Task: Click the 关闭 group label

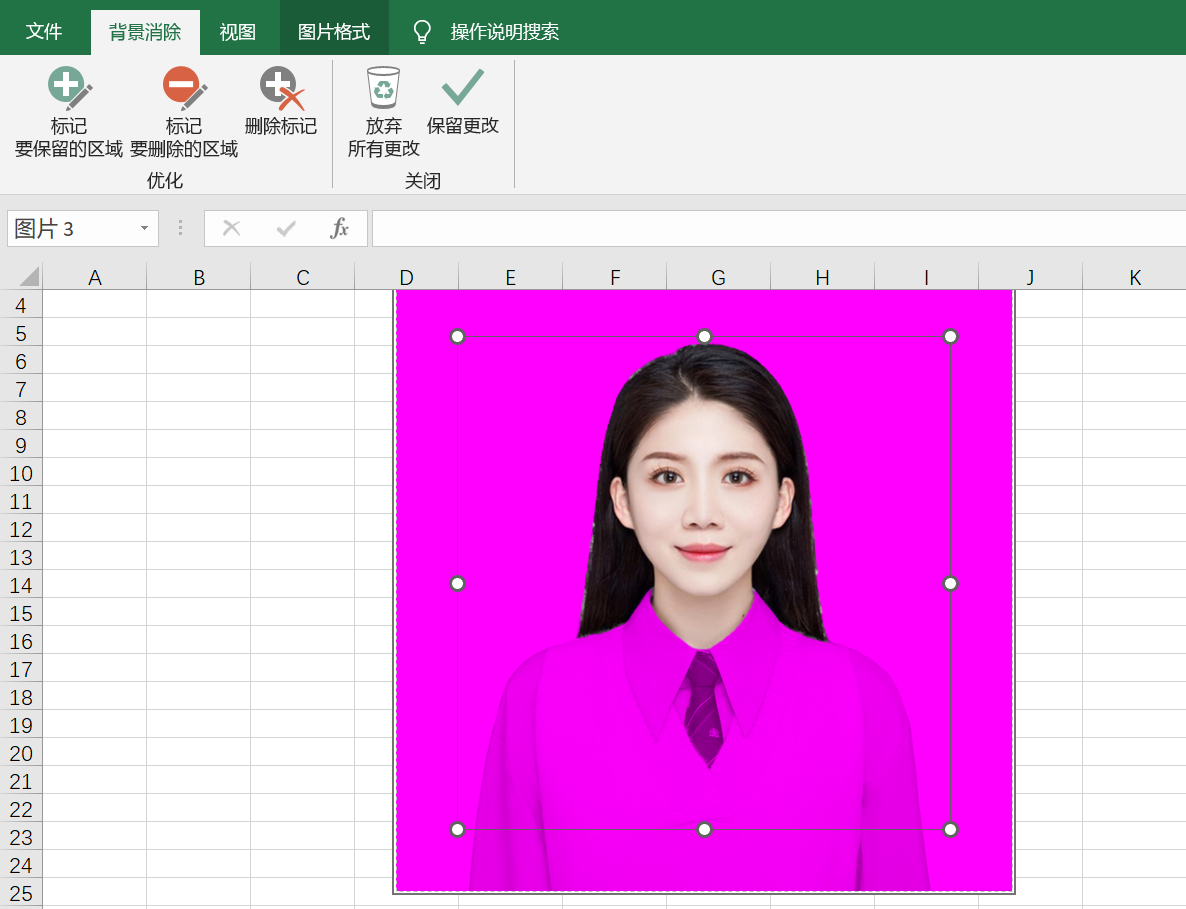Action: pos(422,180)
